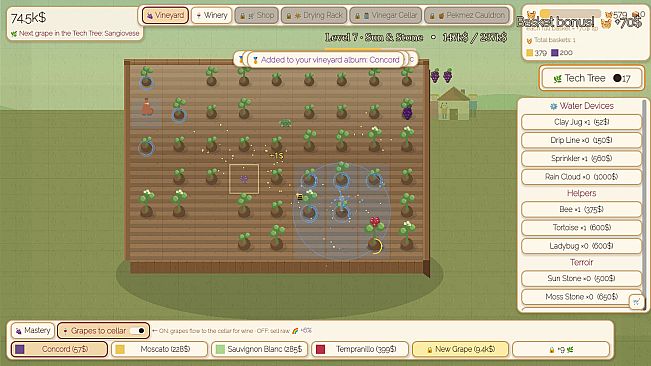Open the cart icon below Moss Stone

(636, 302)
